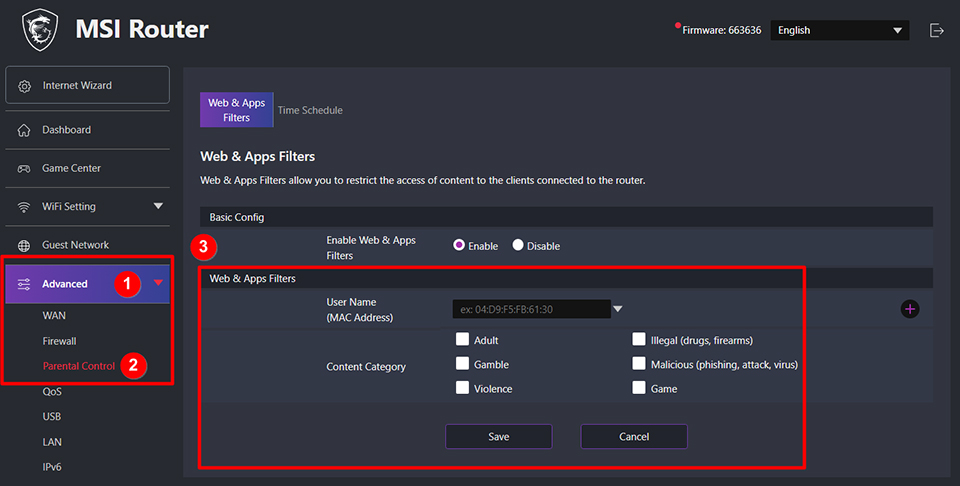
Task: Click the Save button
Action: click(x=498, y=436)
